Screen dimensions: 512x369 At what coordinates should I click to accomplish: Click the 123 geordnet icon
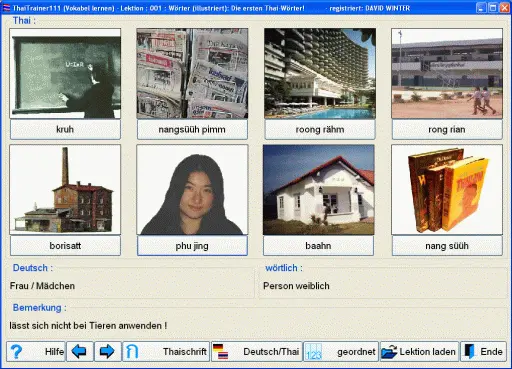[x=314, y=352]
